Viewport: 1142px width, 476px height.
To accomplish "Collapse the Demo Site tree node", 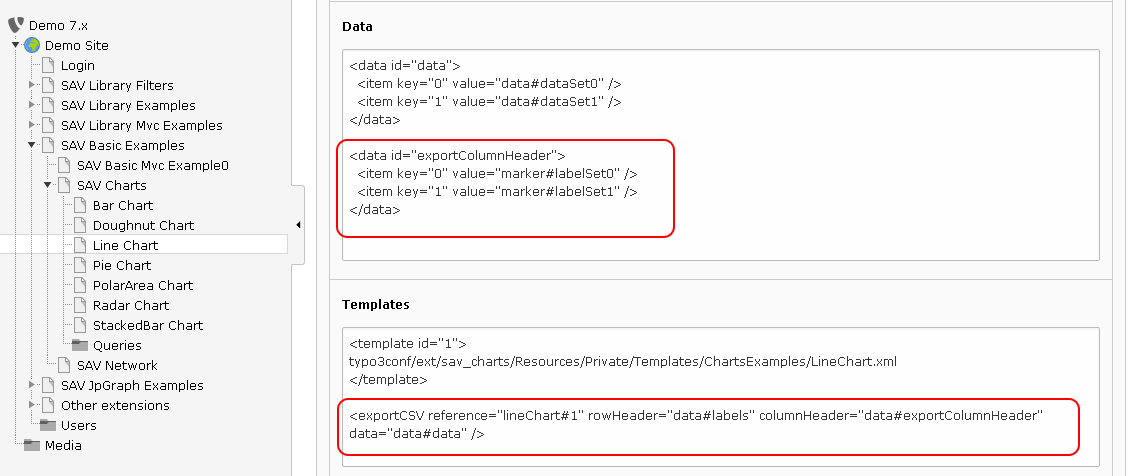I will tap(15, 45).
